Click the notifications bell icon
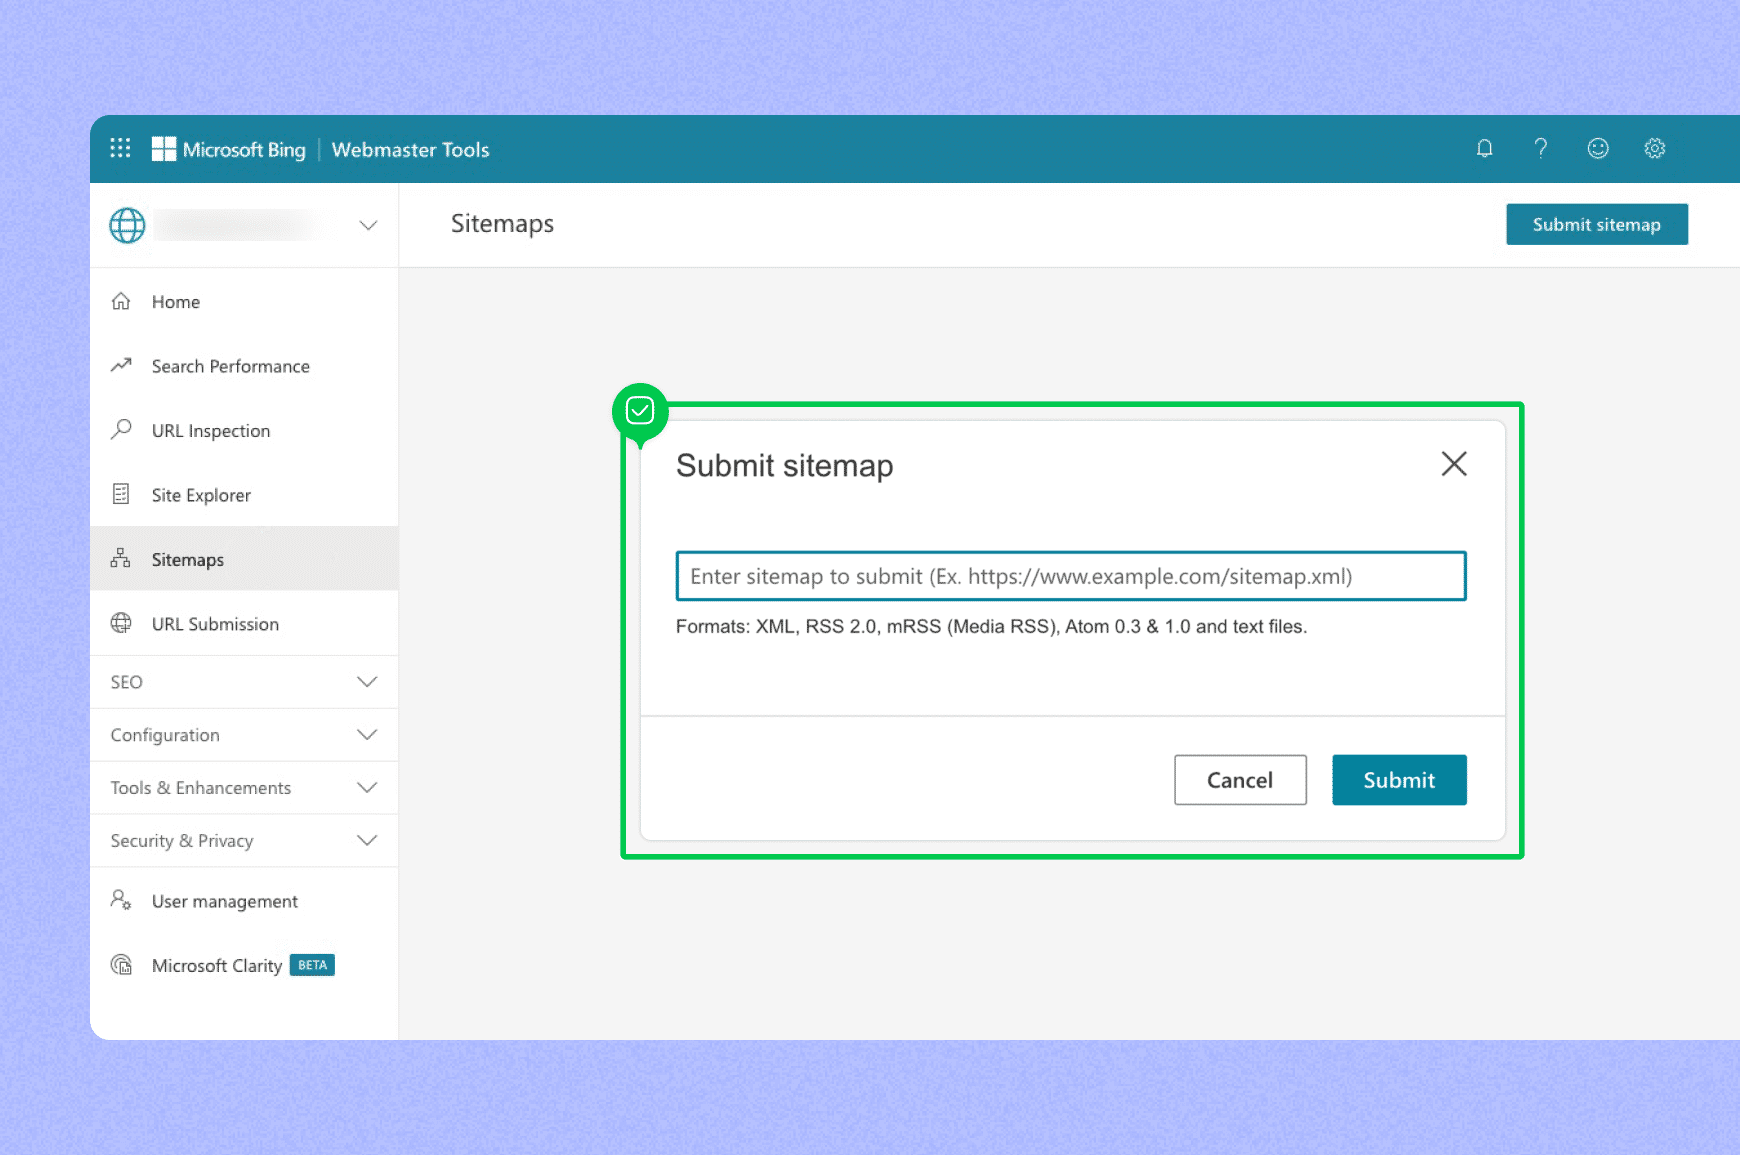1740x1155 pixels. pyautogui.click(x=1484, y=149)
